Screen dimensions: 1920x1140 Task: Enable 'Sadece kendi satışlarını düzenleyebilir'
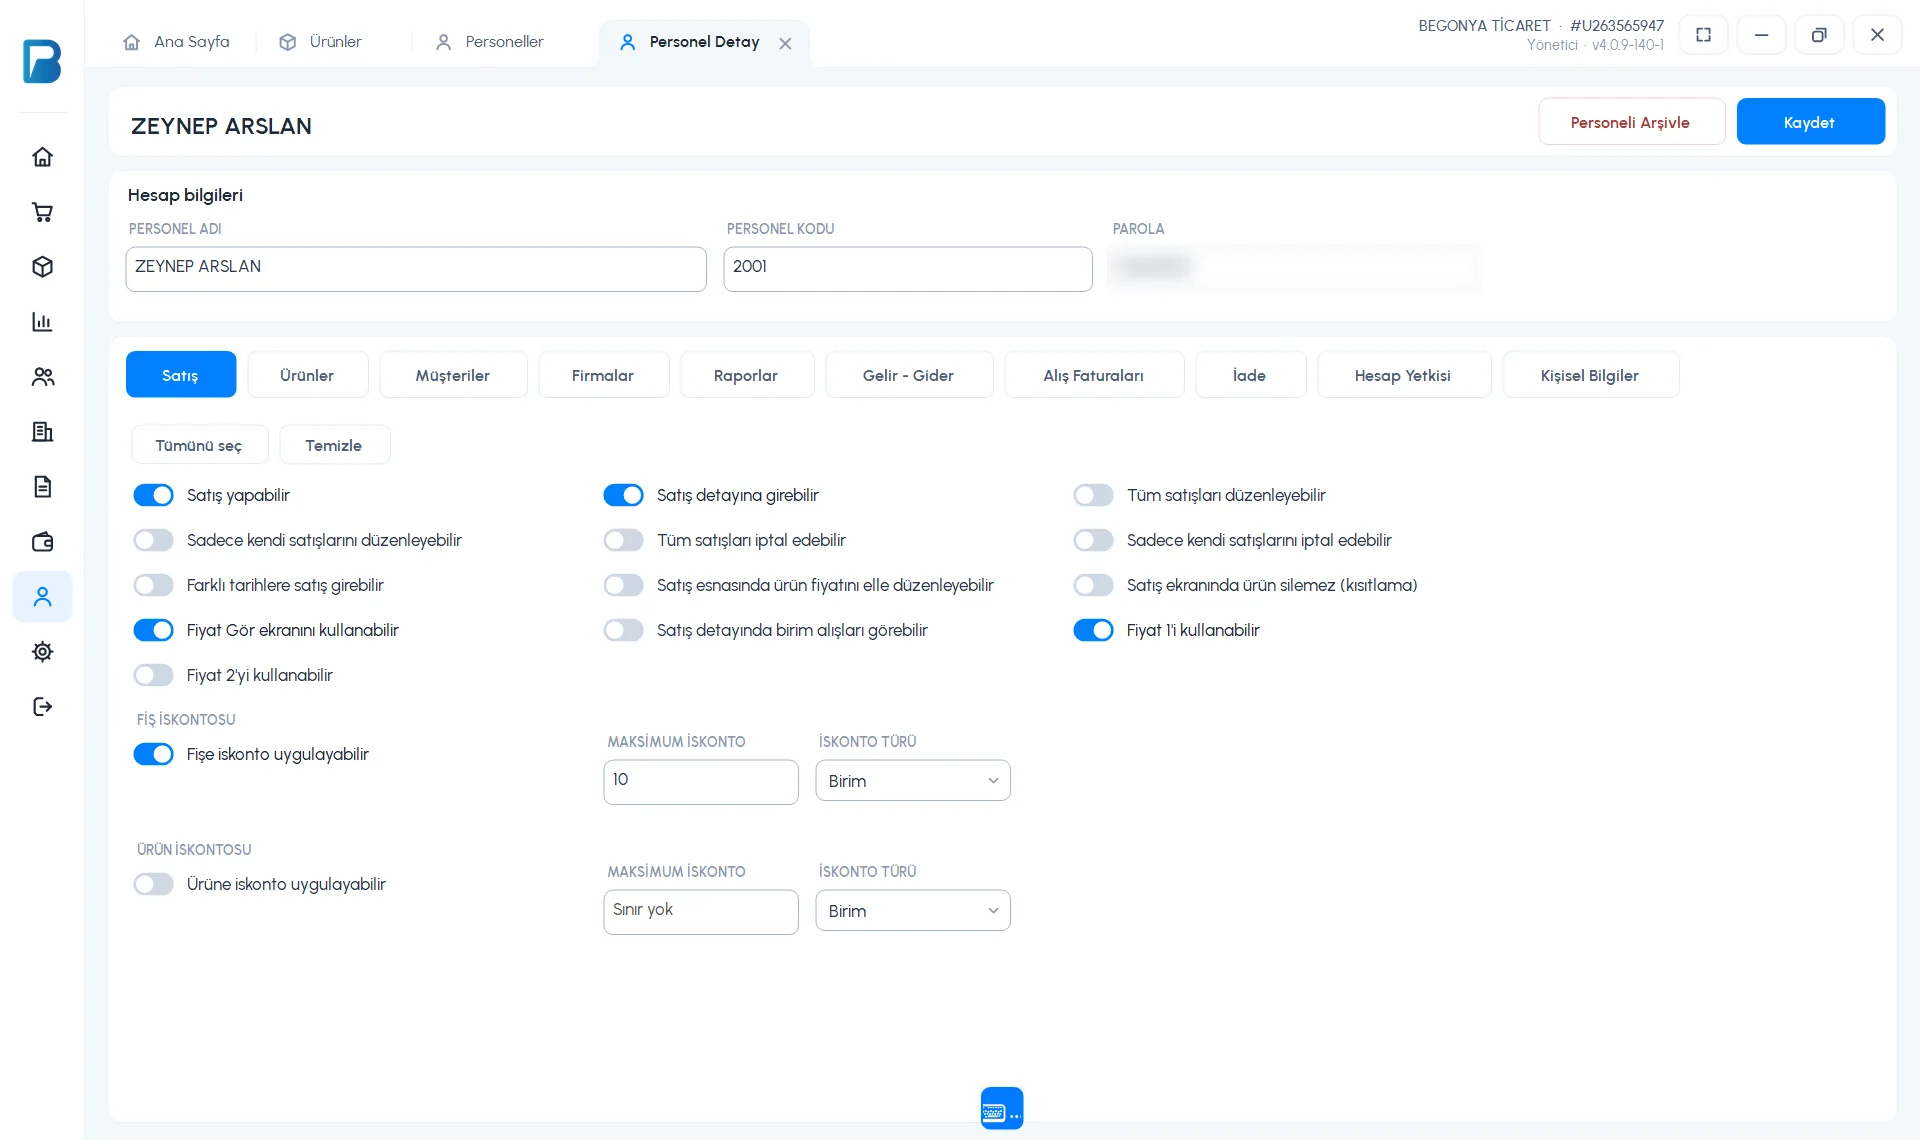(154, 540)
